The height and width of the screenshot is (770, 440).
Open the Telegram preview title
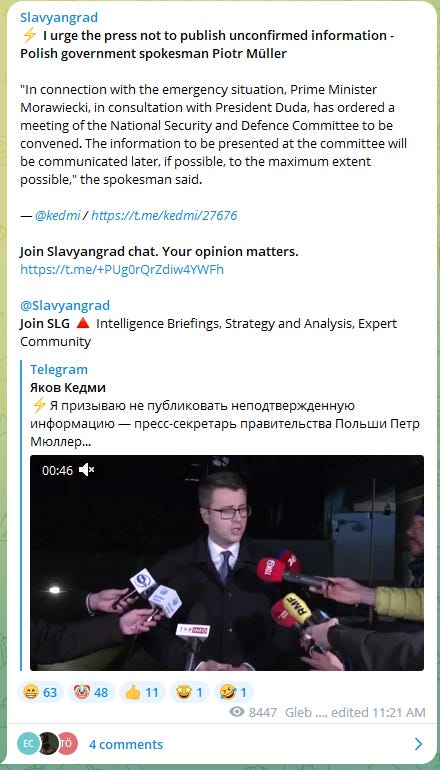pos(59,369)
